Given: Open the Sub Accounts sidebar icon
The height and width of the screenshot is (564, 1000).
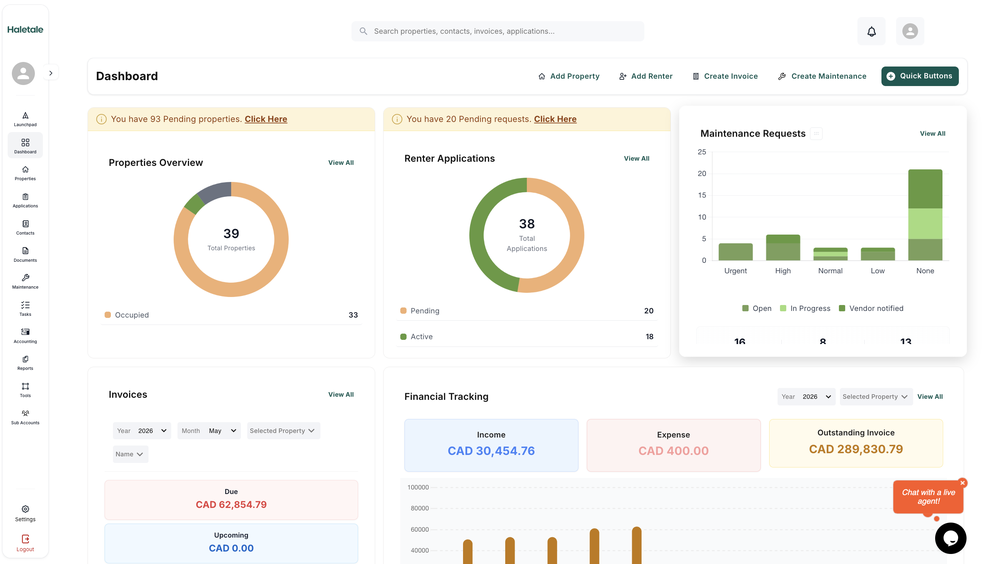Looking at the screenshot, I should coord(25,417).
